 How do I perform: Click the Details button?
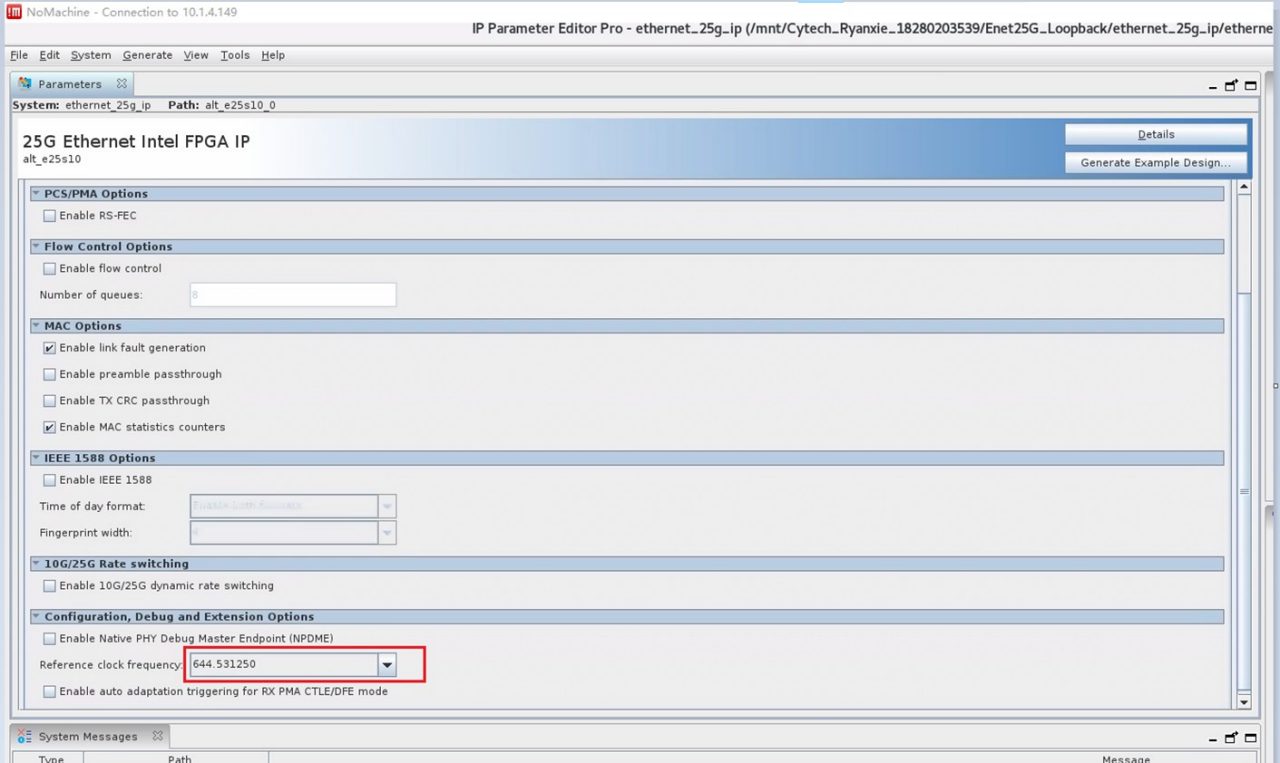tap(1155, 134)
